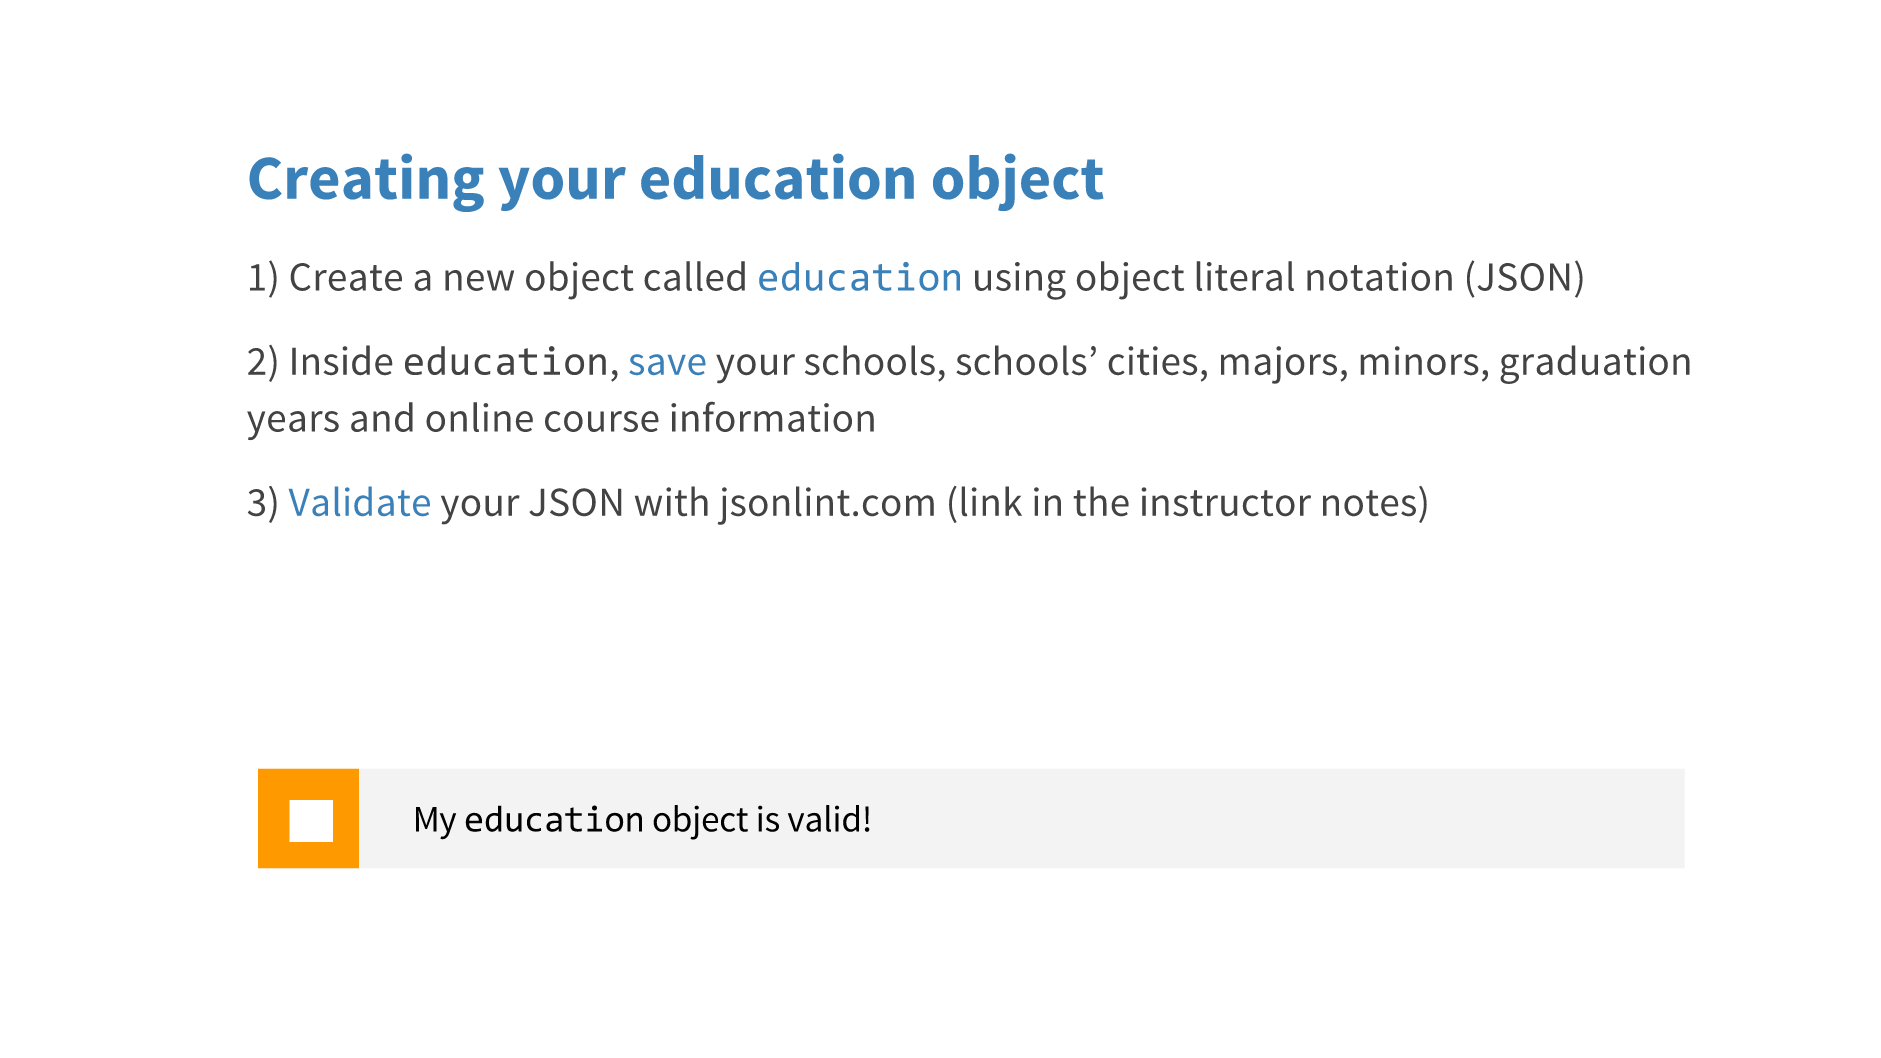This screenshot has width=1881, height=1058.
Task: Click the blue "Validate" word
Action: [359, 503]
